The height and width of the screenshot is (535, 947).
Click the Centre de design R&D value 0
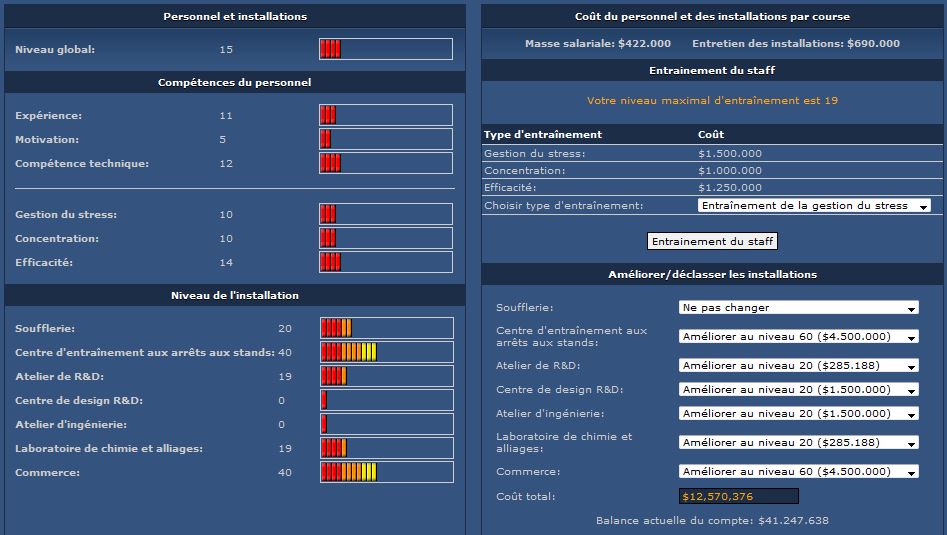pos(281,400)
